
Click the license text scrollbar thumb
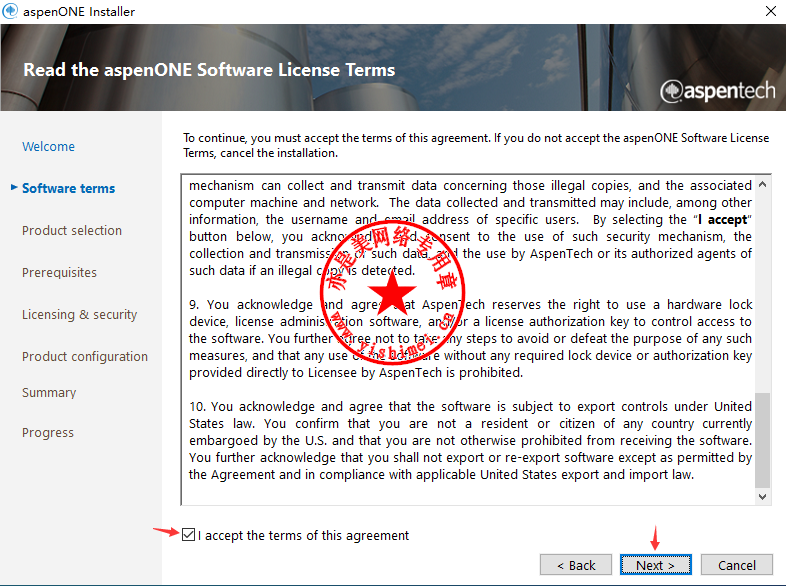coord(762,440)
